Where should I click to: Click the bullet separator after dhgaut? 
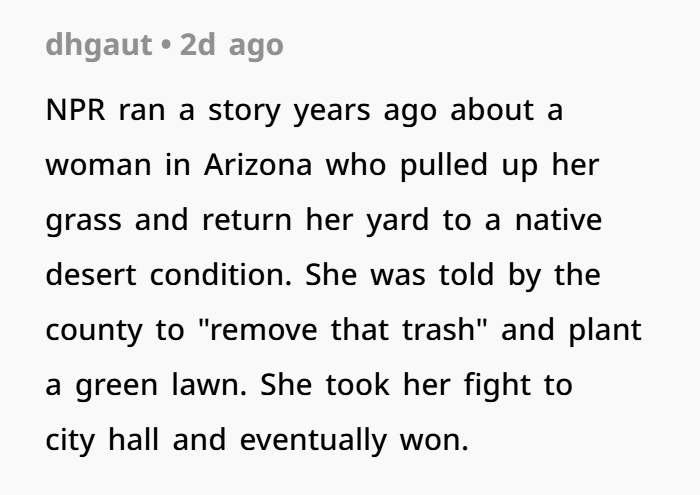pyautogui.click(x=166, y=46)
